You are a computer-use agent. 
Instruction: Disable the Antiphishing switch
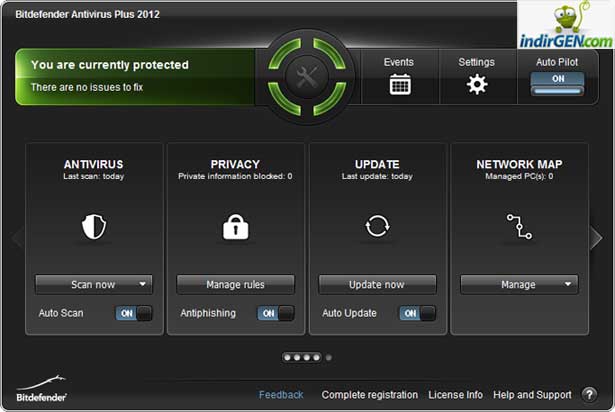tap(276, 313)
